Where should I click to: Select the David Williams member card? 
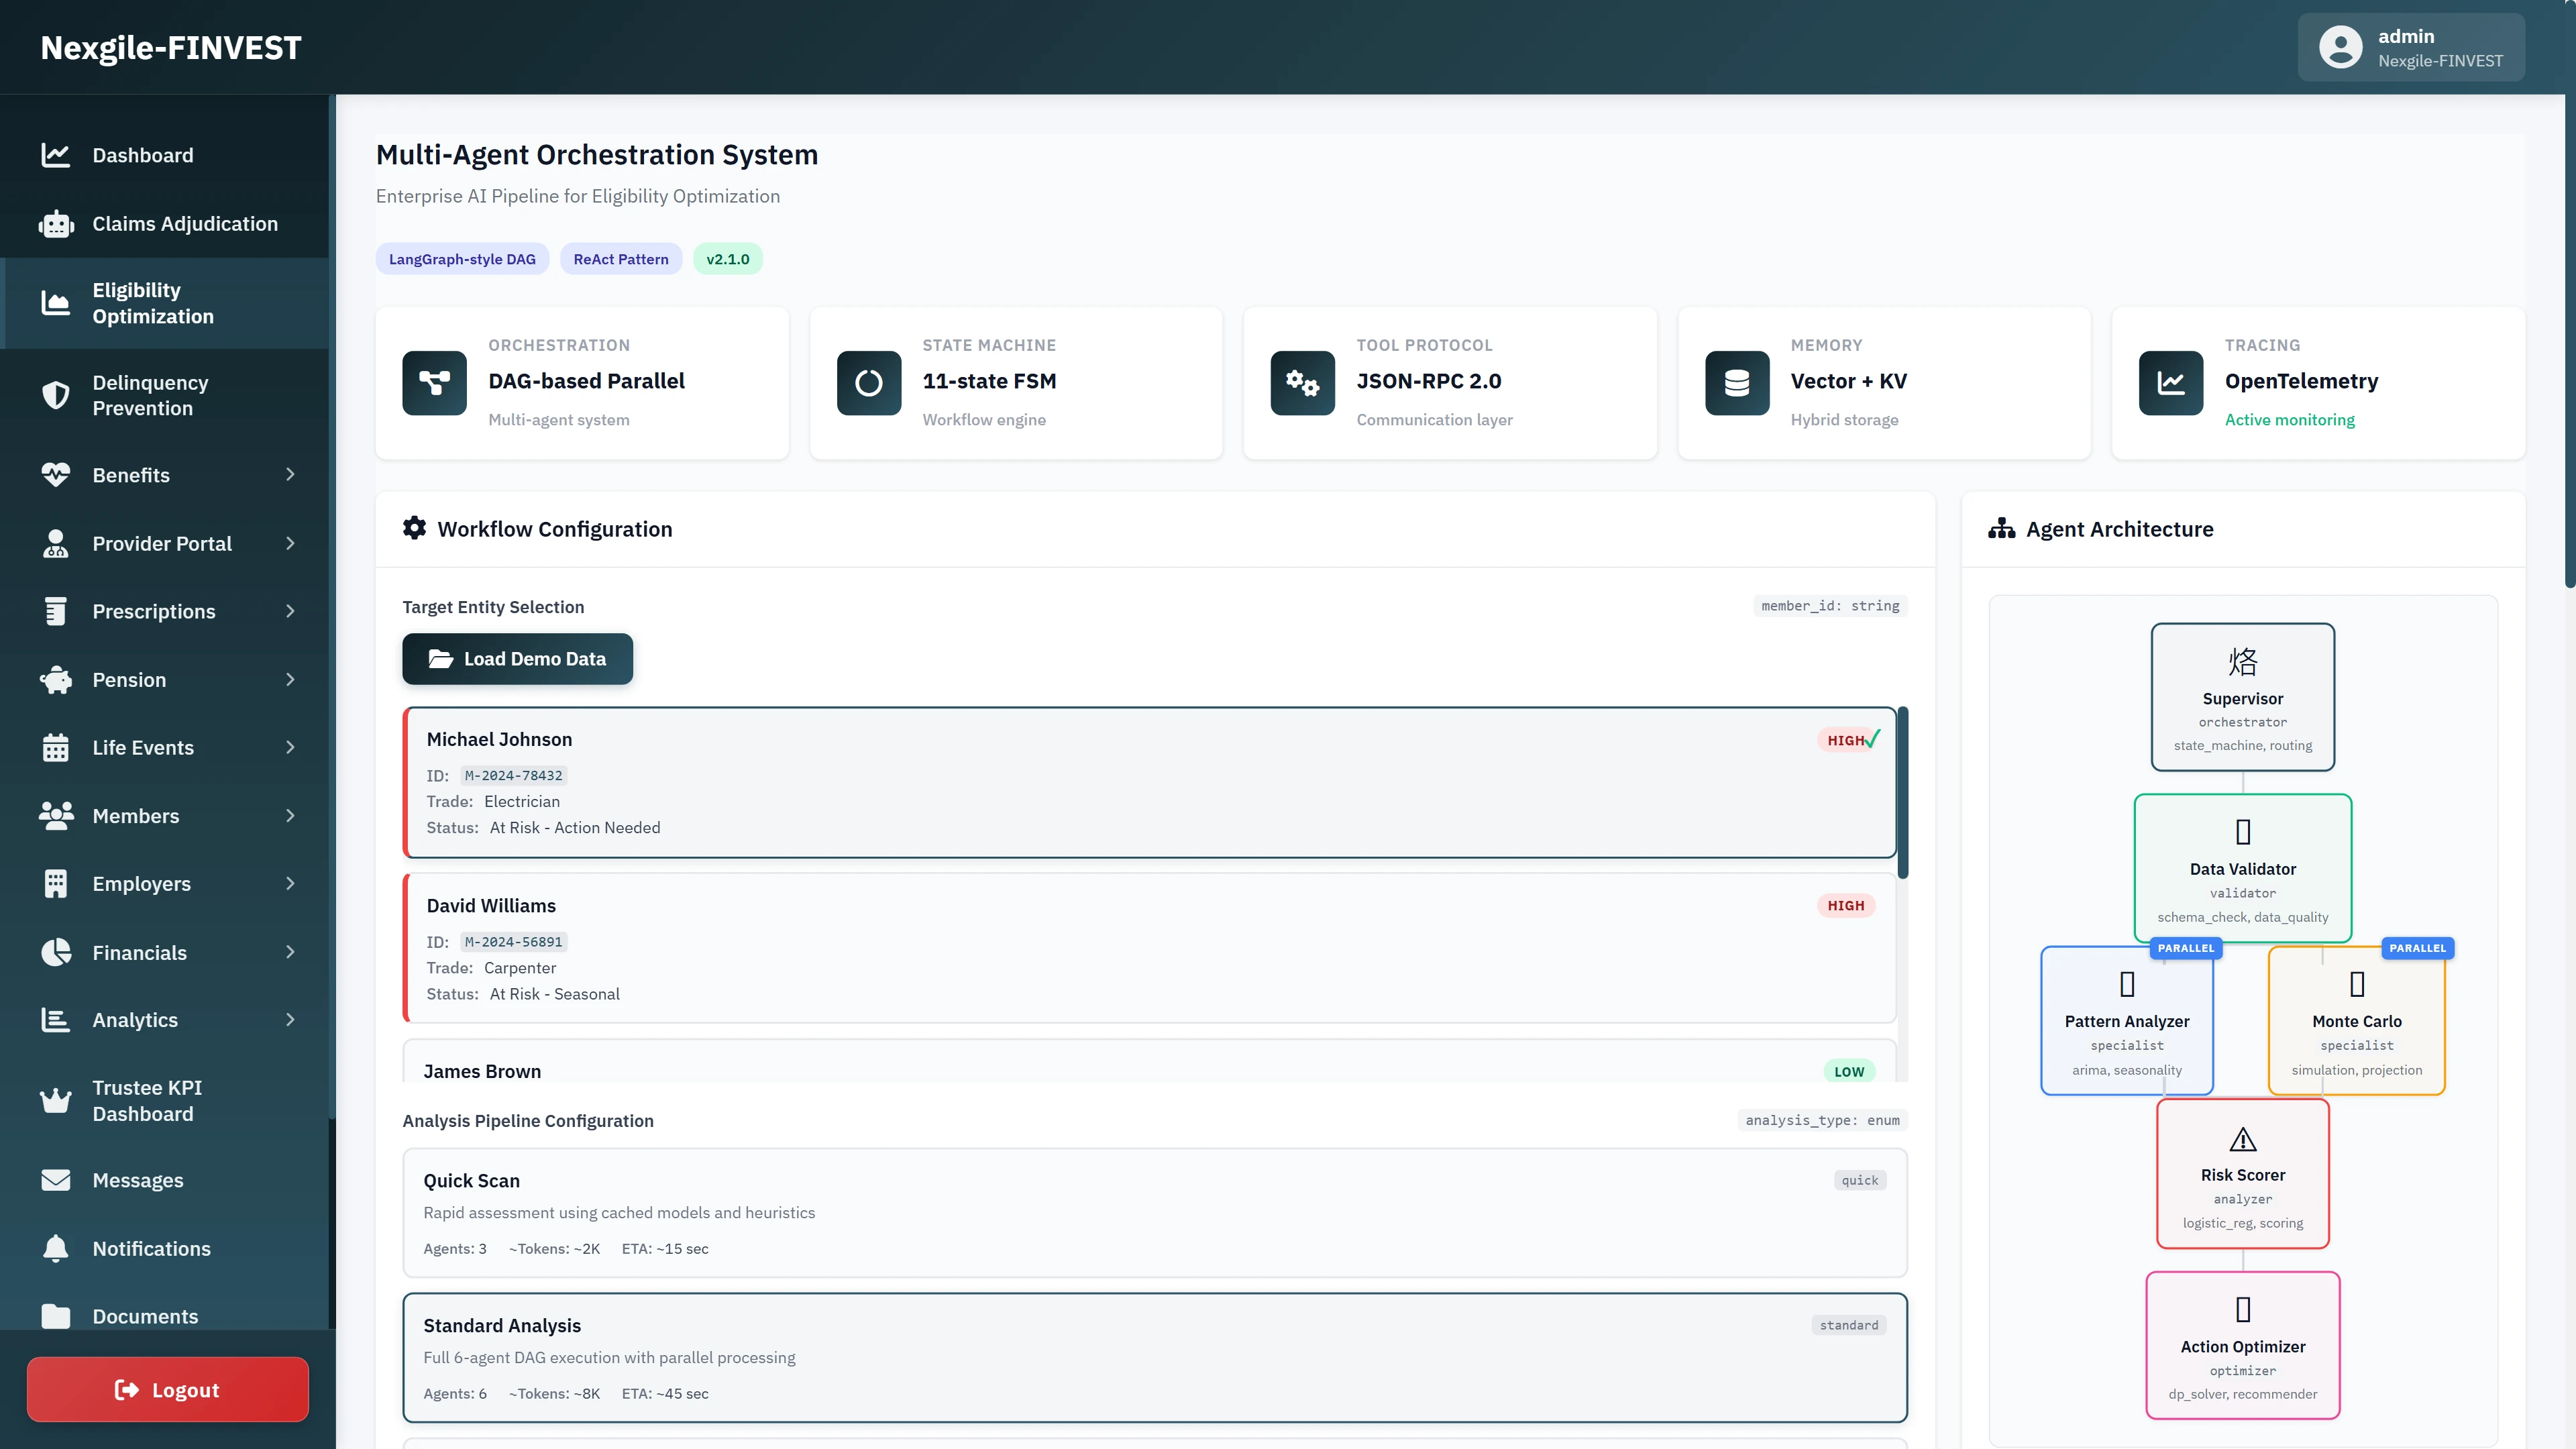pyautogui.click(x=1150, y=948)
